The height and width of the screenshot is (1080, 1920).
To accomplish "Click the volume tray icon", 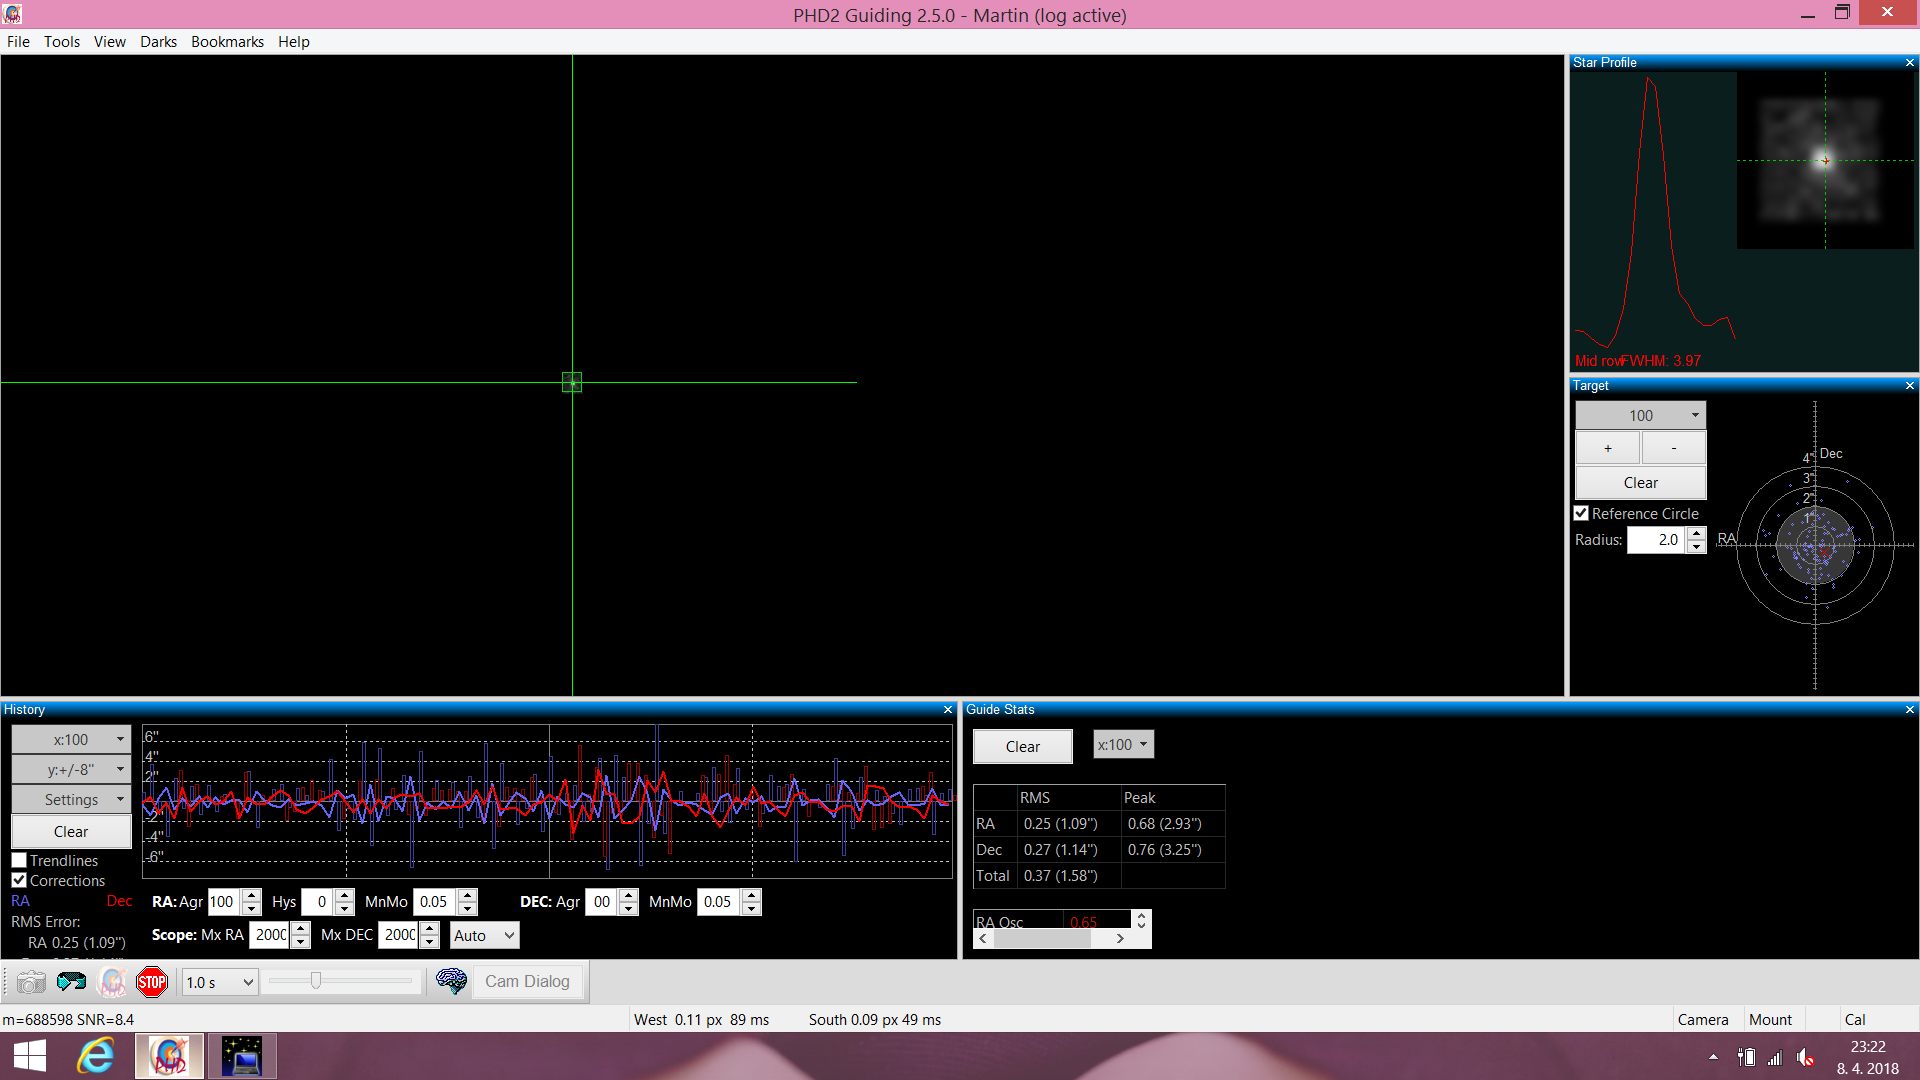I will tap(1805, 1057).
